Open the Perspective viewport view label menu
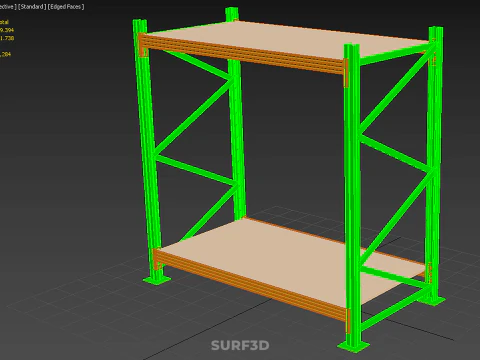The width and height of the screenshot is (480, 360). pyautogui.click(x=7, y=7)
